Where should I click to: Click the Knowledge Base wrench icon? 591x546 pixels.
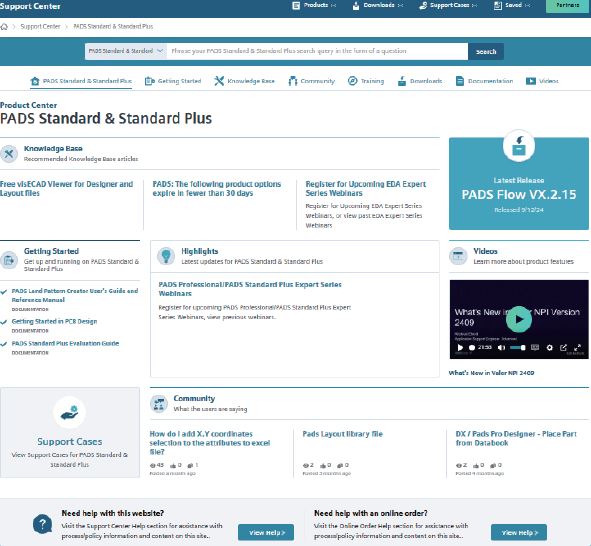(x=9, y=154)
